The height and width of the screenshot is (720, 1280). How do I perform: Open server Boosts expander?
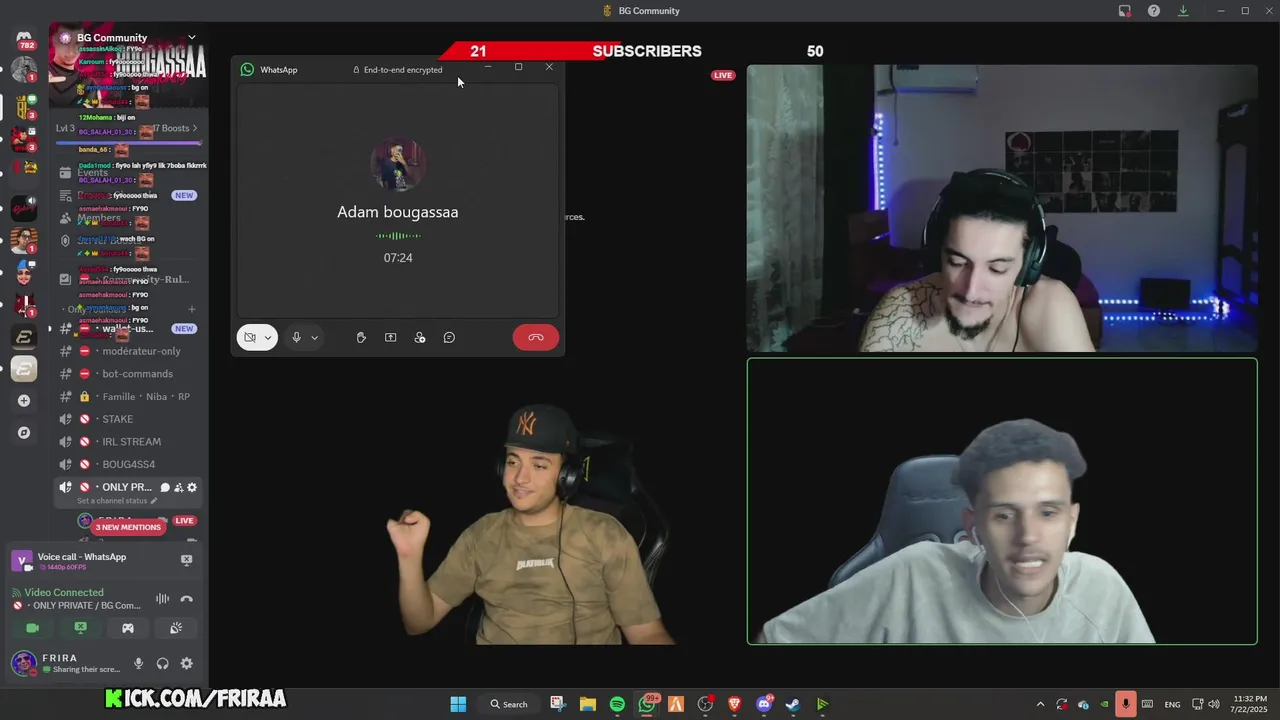pos(176,128)
